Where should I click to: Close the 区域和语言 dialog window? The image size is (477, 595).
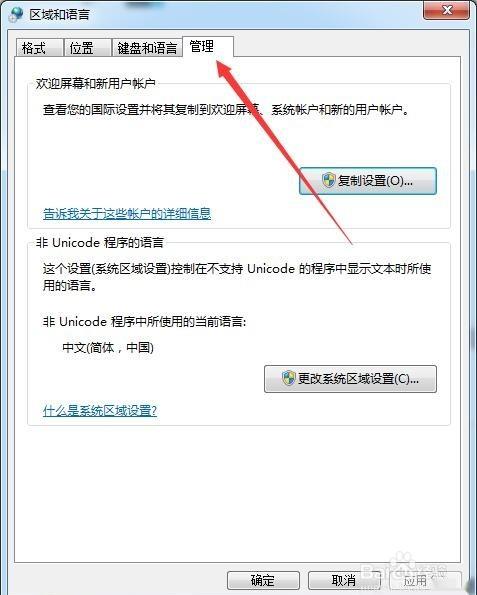point(447,10)
